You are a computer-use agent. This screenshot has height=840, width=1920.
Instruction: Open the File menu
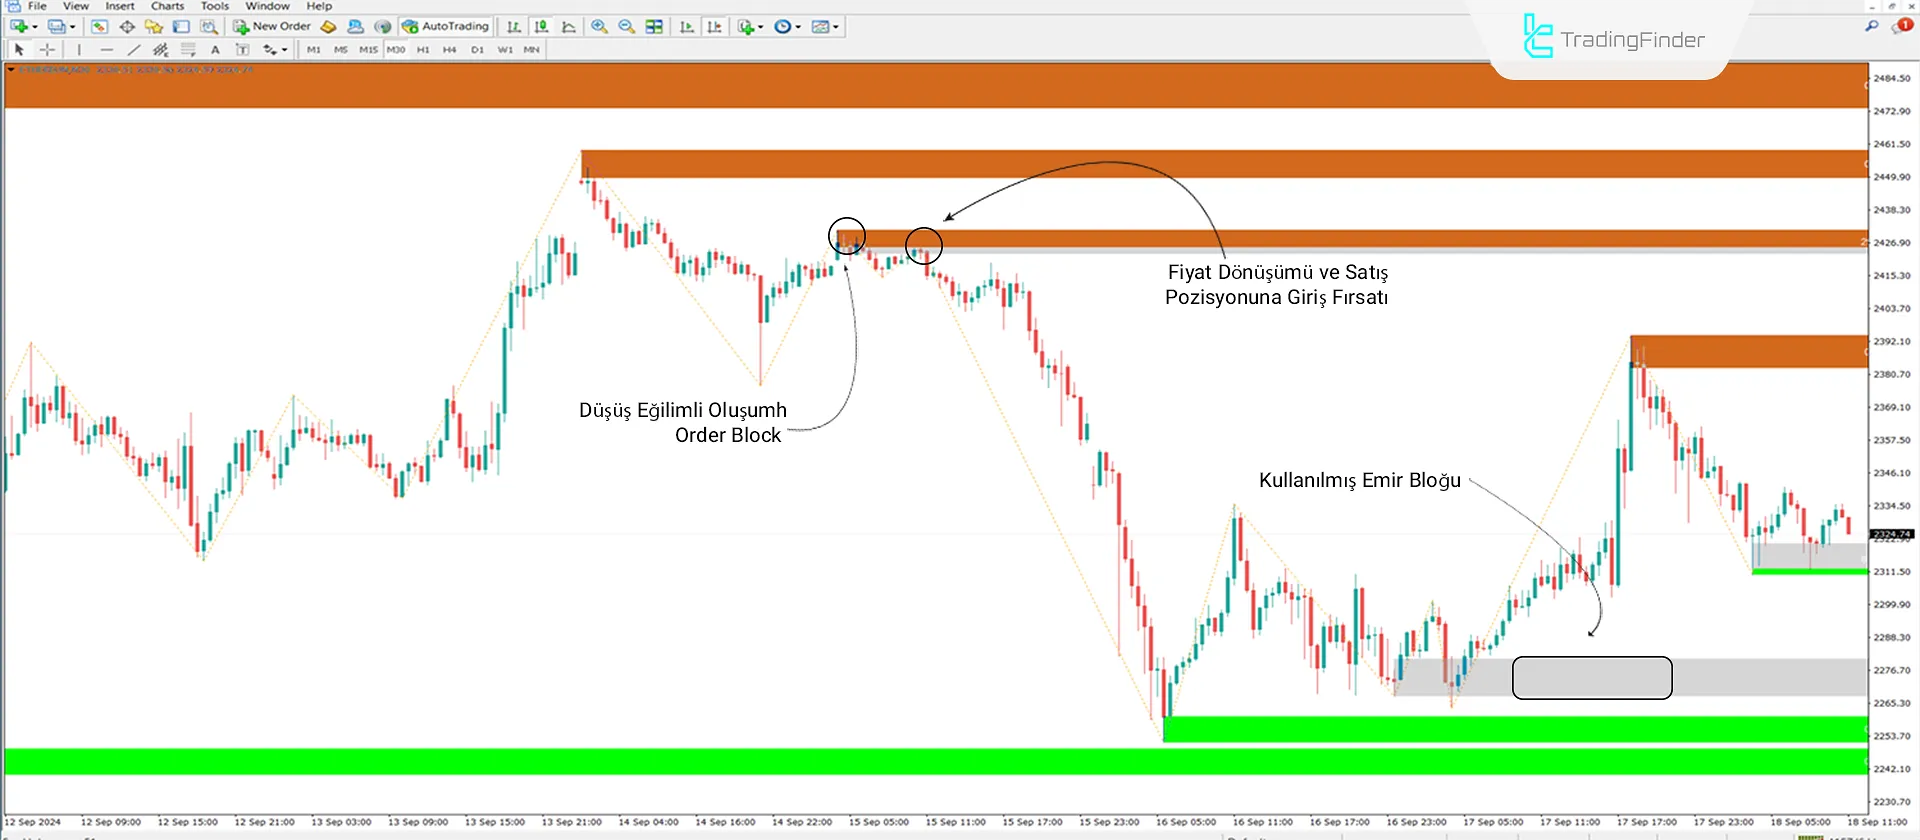pyautogui.click(x=37, y=6)
